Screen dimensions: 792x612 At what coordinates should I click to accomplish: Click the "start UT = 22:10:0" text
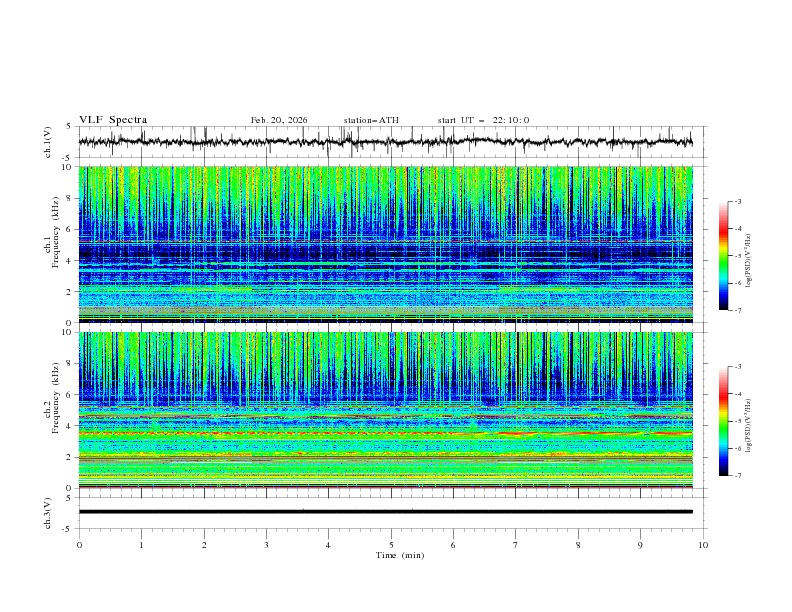[483, 120]
